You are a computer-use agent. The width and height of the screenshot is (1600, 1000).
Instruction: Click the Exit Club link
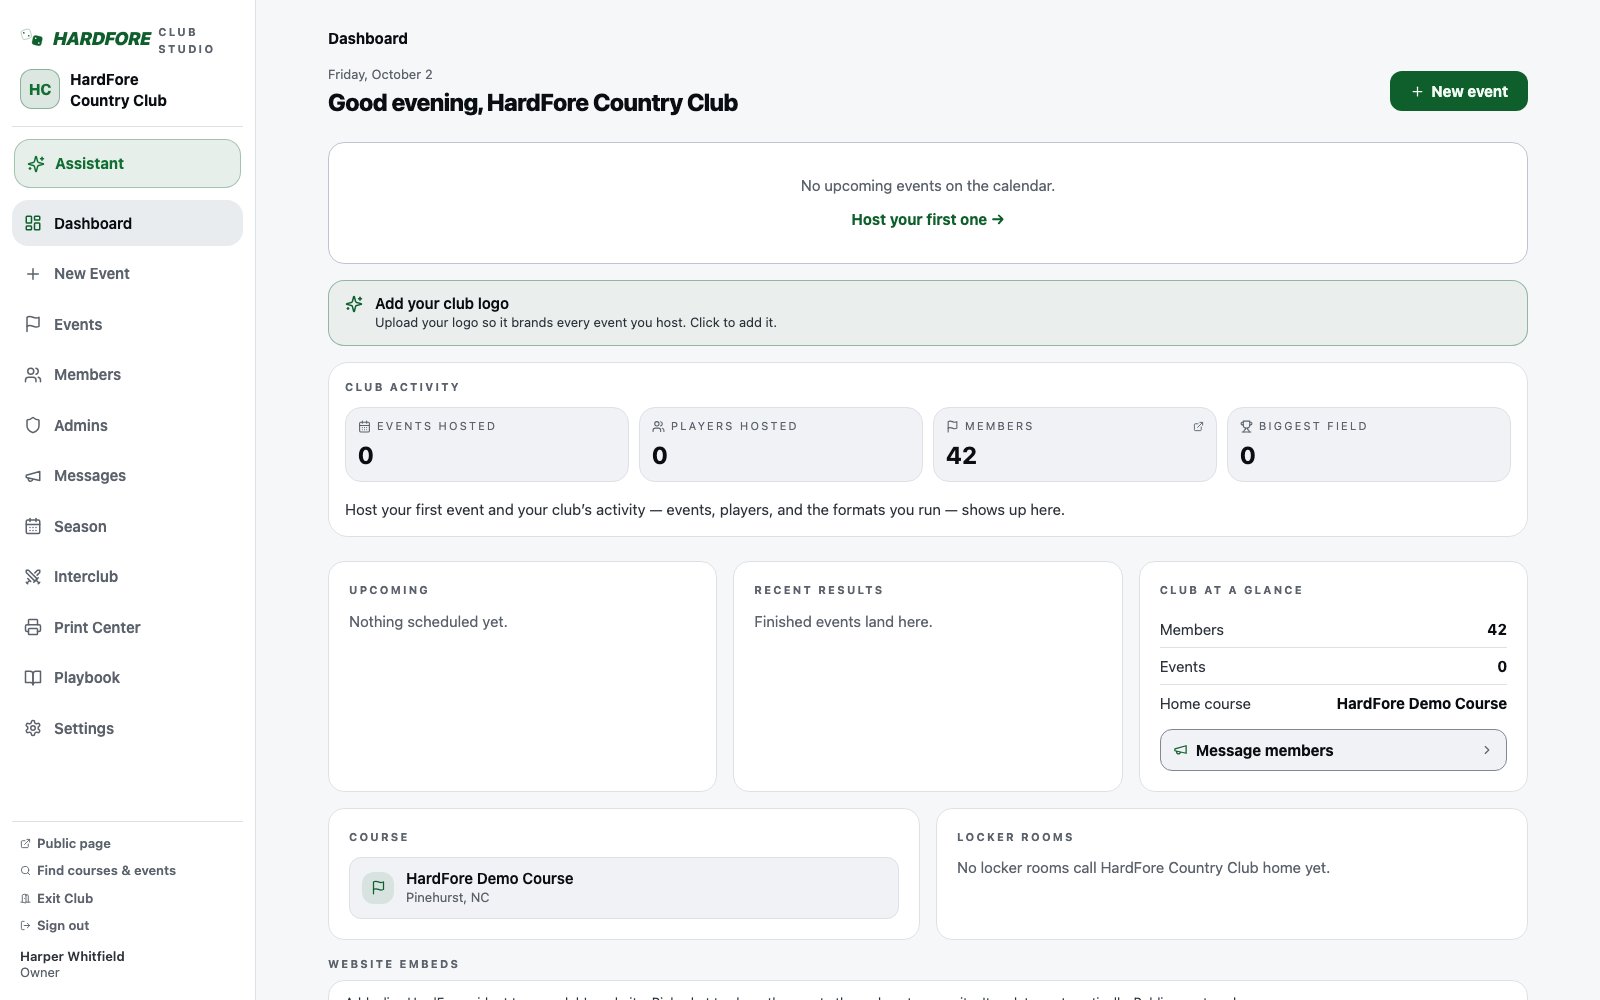pos(57,898)
